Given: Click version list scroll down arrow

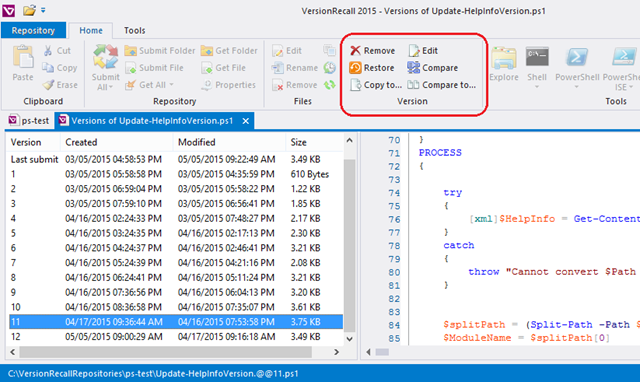Looking at the screenshot, I should 349,339.
